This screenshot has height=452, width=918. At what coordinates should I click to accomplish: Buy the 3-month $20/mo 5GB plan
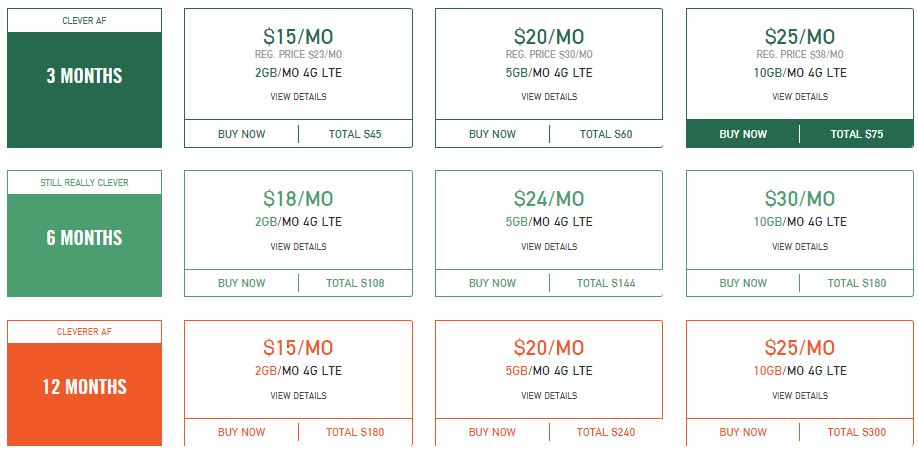coord(492,134)
